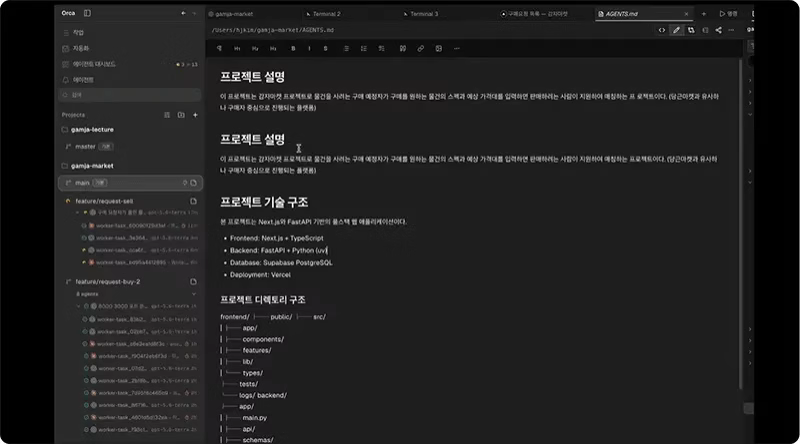
Task: Click the file icon beside feature/request-sell
Action: point(193,201)
